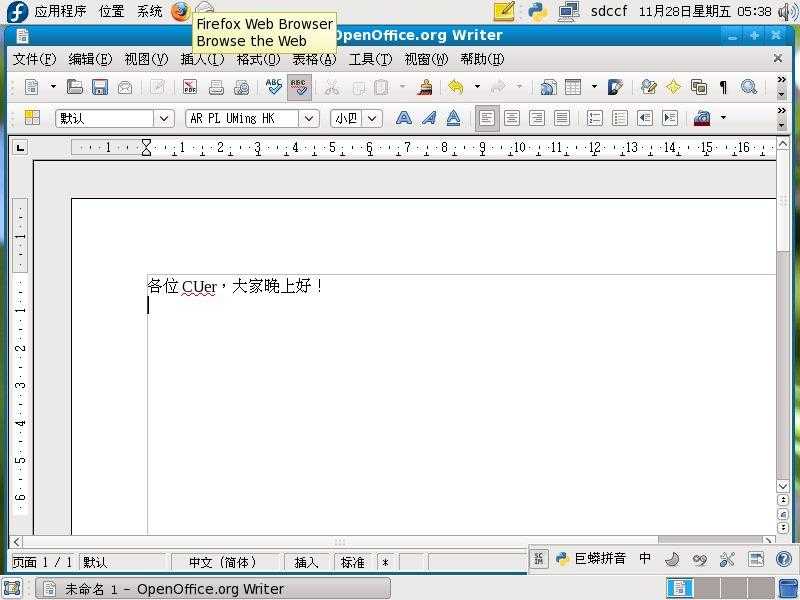The height and width of the screenshot is (600, 800).
Task: Open a file using the Open folder icon
Action: pos(74,87)
